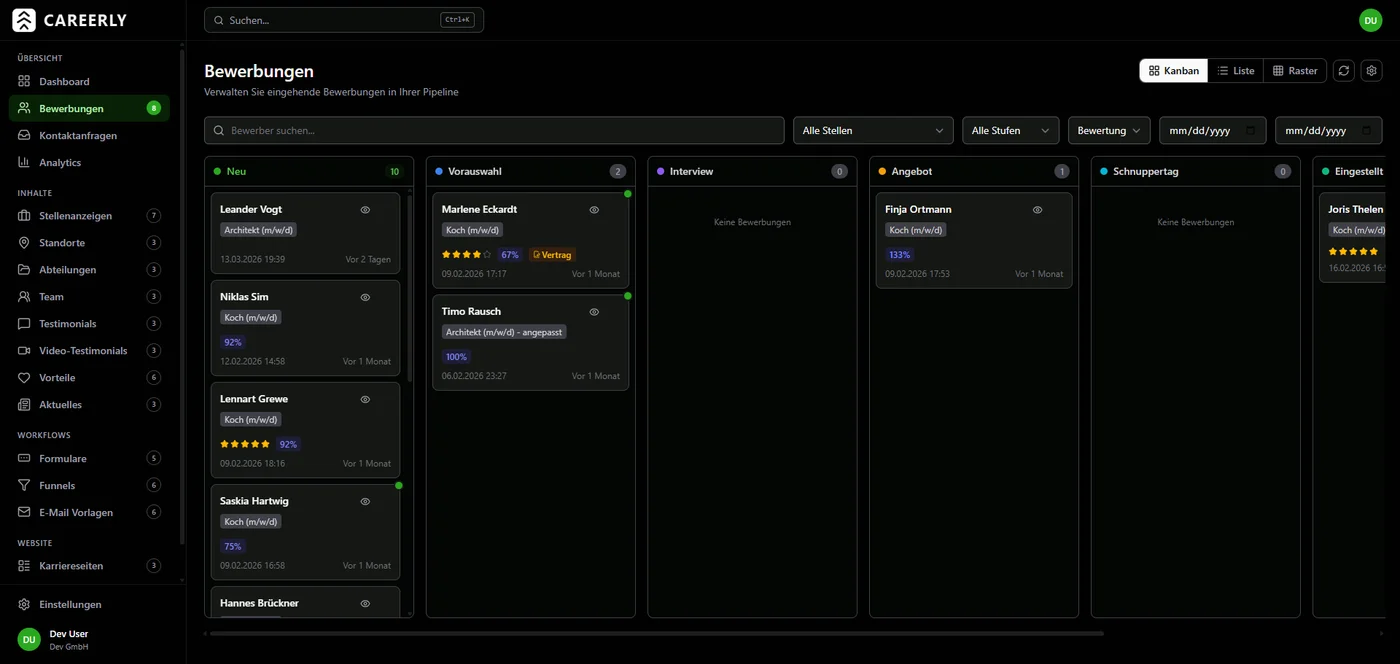Open Saskia Hartwig application card
This screenshot has width=1400, height=664.
tap(305, 532)
